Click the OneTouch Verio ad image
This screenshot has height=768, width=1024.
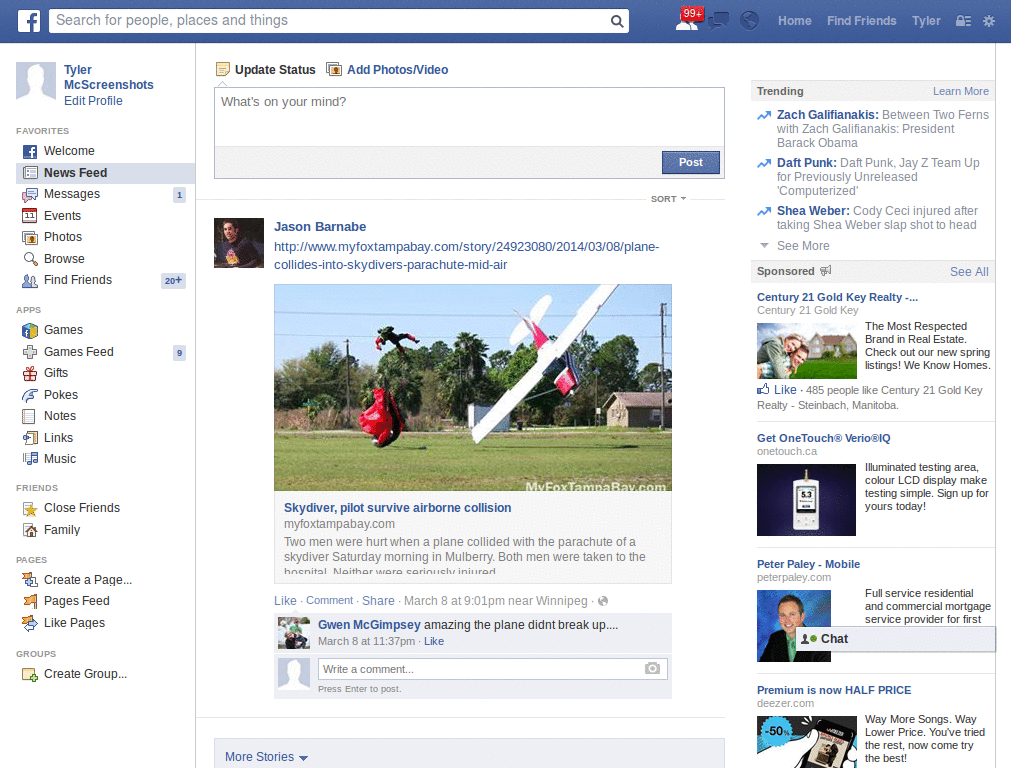pos(806,500)
